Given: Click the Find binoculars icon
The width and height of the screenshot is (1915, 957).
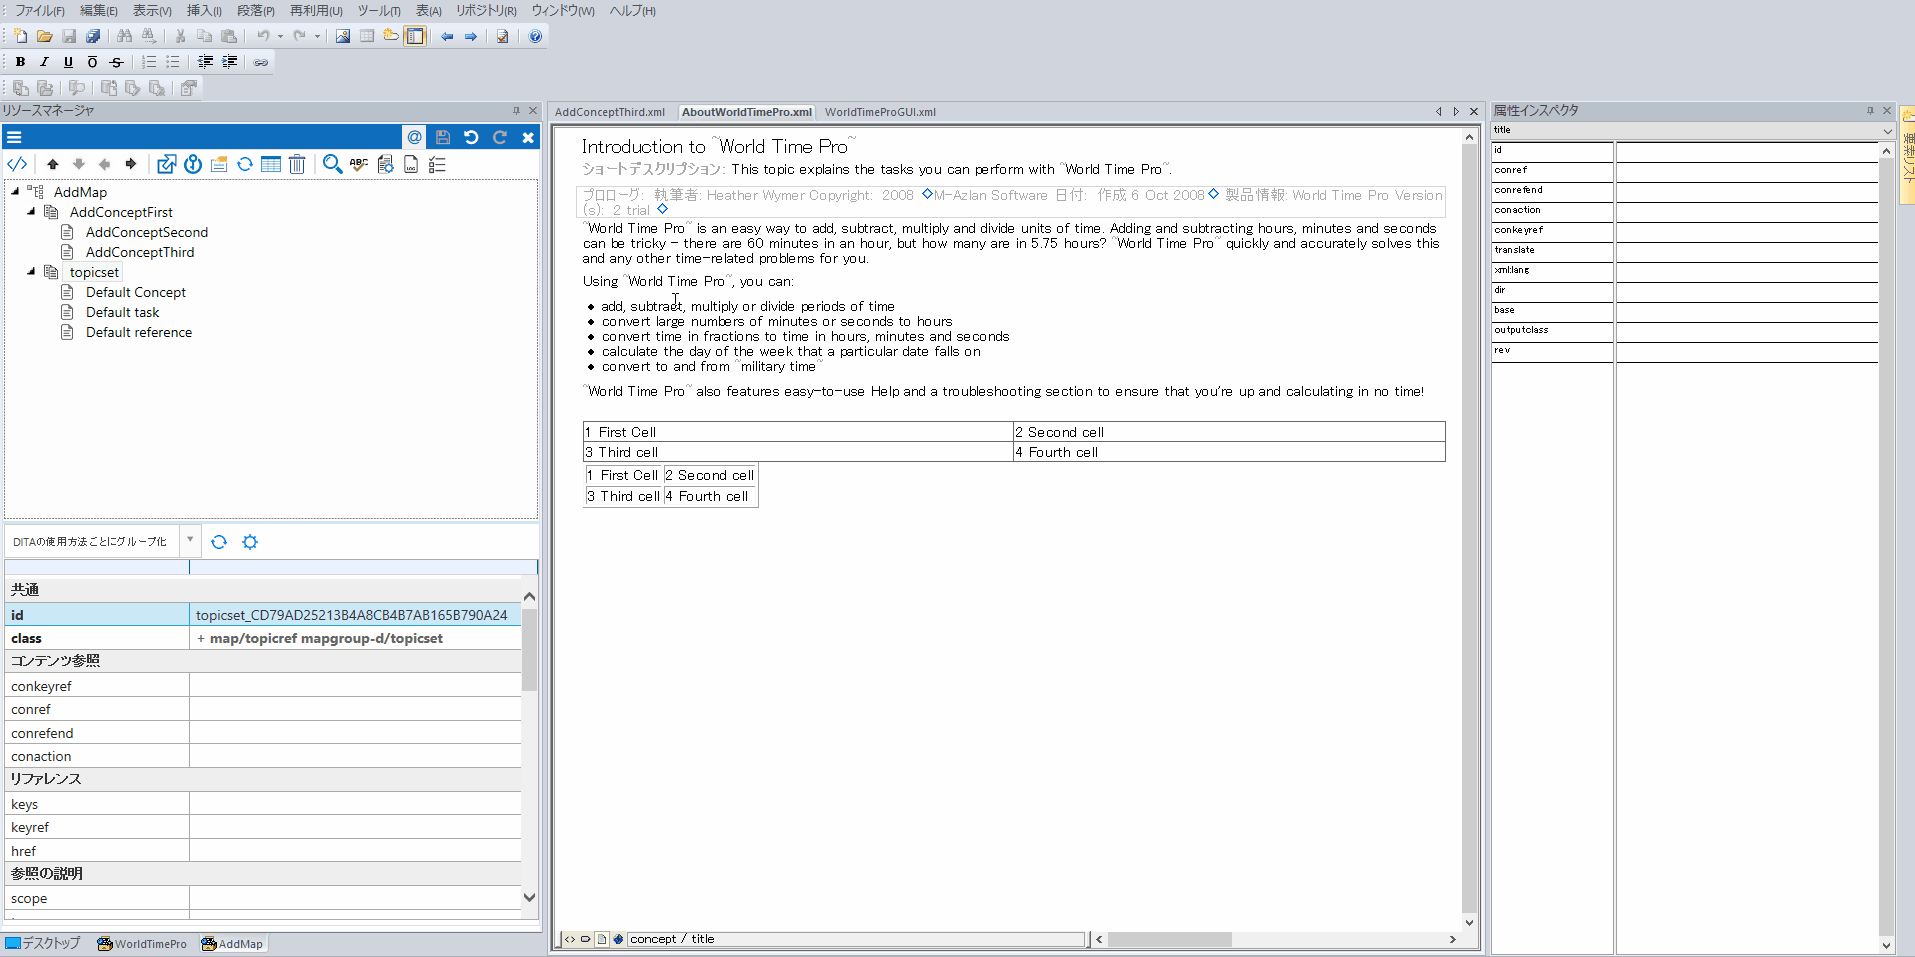Looking at the screenshot, I should (124, 36).
